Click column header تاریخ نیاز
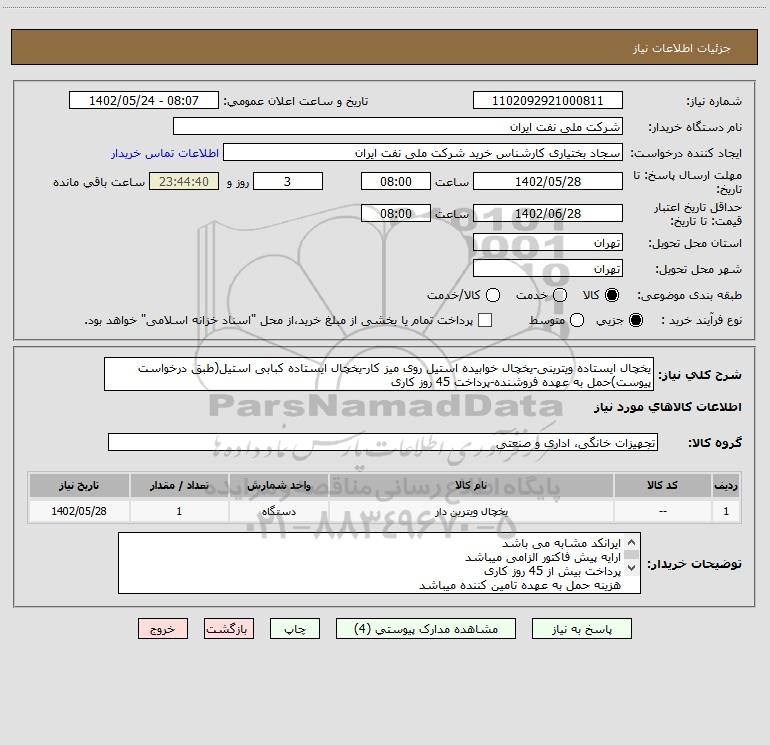 point(79,486)
